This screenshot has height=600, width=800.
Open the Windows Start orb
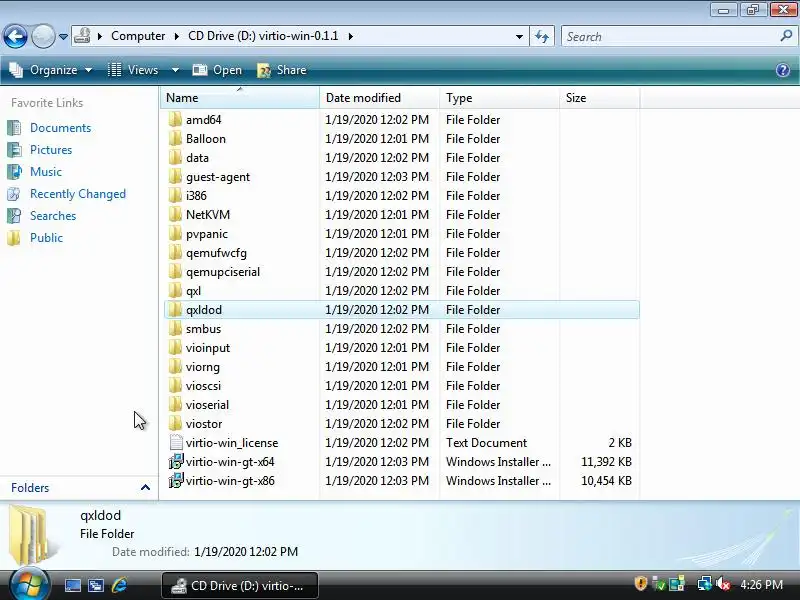click(x=30, y=584)
